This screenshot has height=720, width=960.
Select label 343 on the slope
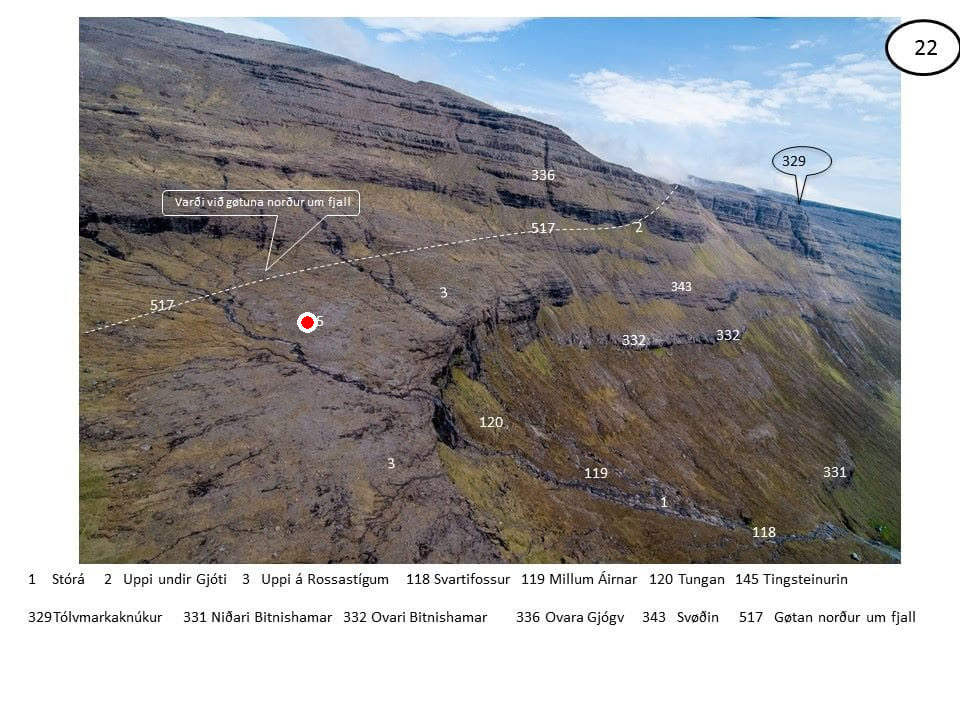pyautogui.click(x=681, y=287)
